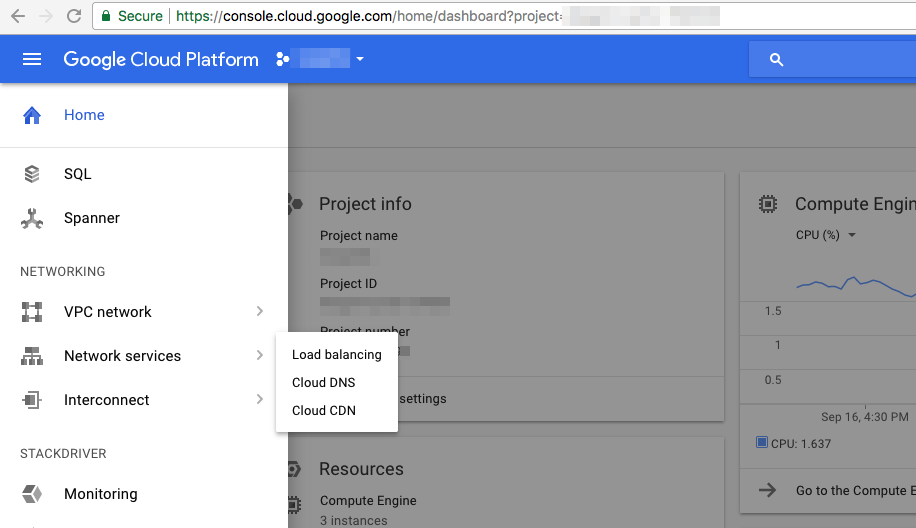Expand the VPC network submenu chevron
This screenshot has height=528, width=916.
pyautogui.click(x=260, y=311)
